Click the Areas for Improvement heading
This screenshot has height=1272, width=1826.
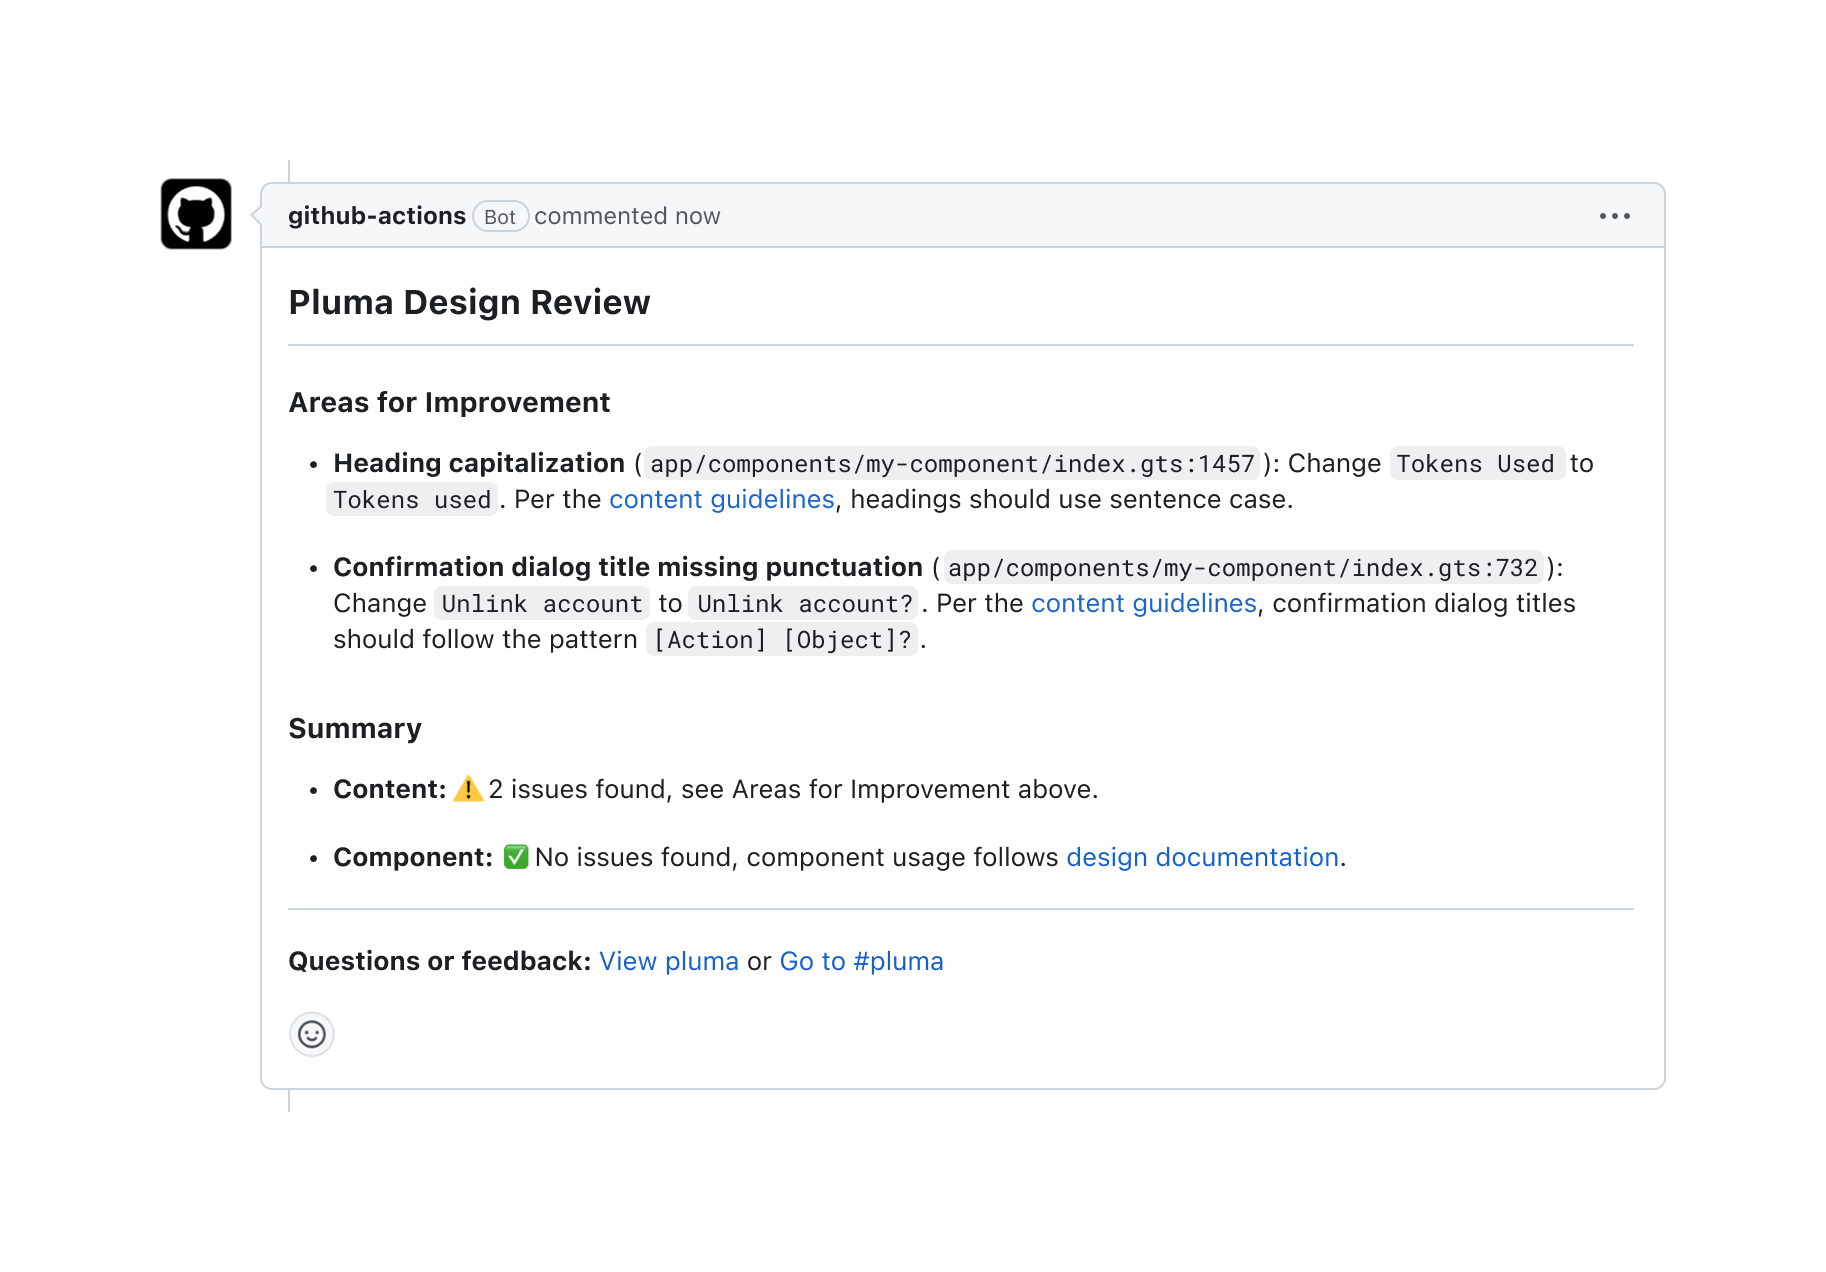[449, 402]
